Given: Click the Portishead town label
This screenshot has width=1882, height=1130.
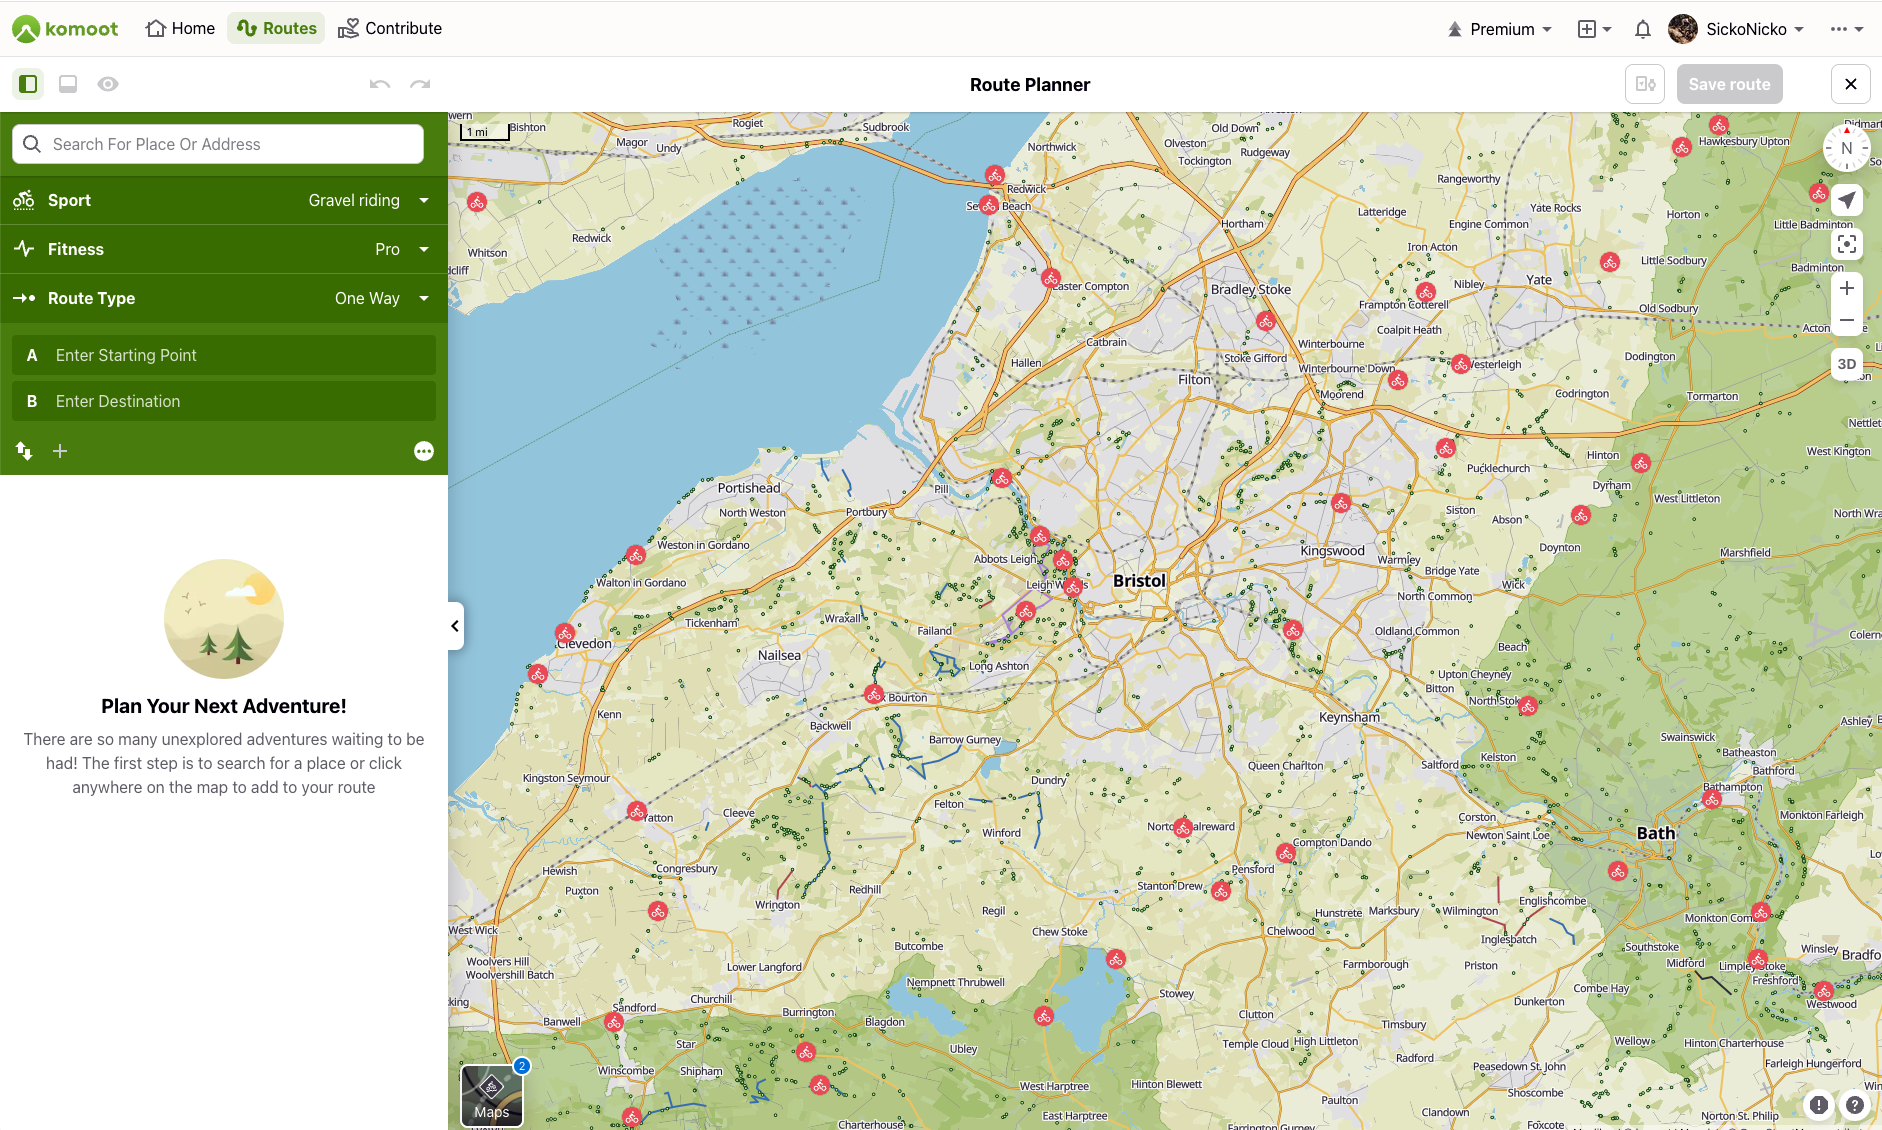Looking at the screenshot, I should (749, 488).
